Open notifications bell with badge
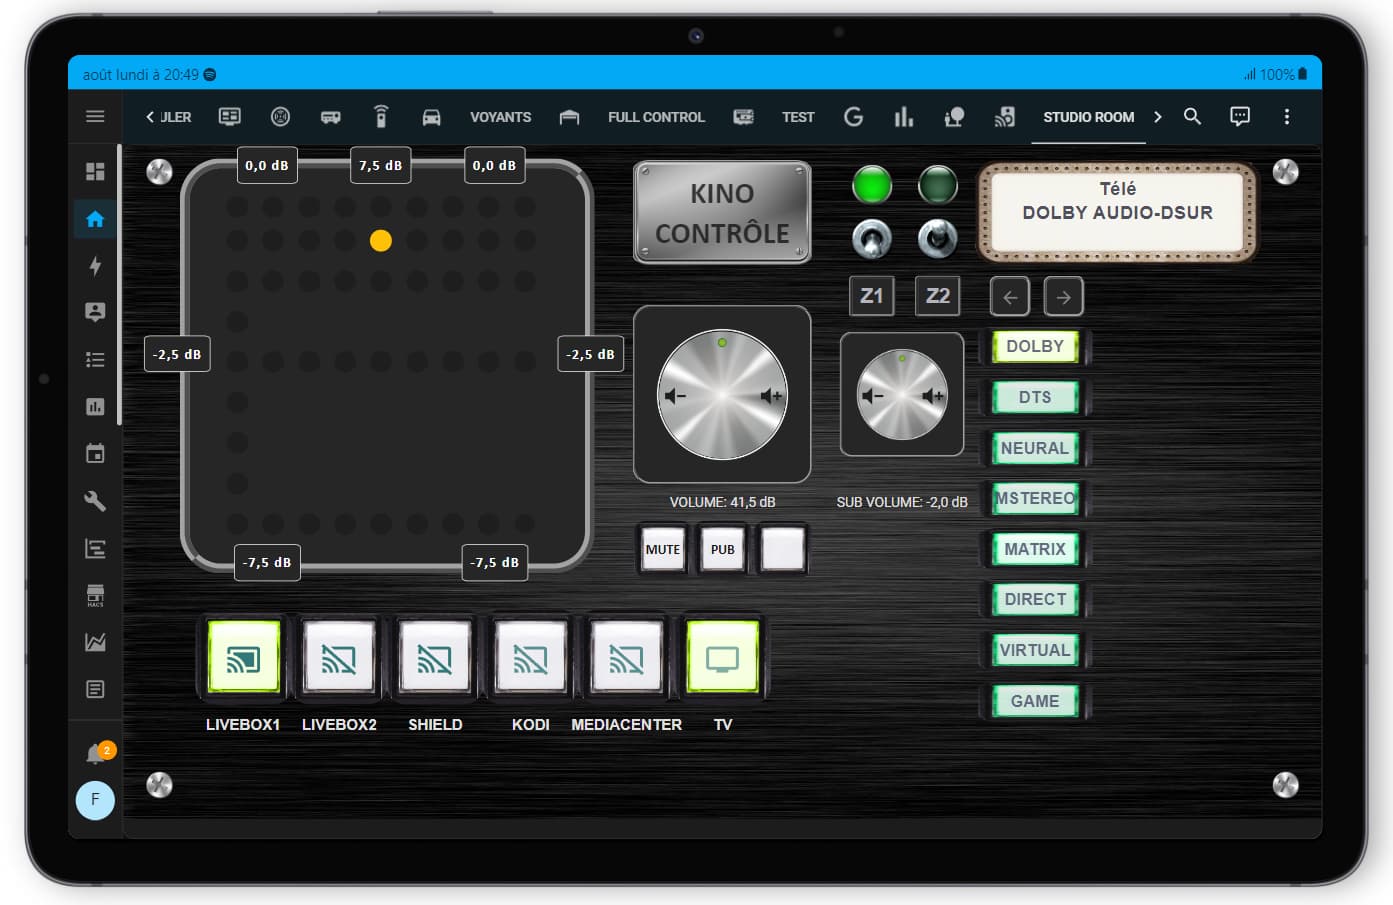 (98, 752)
